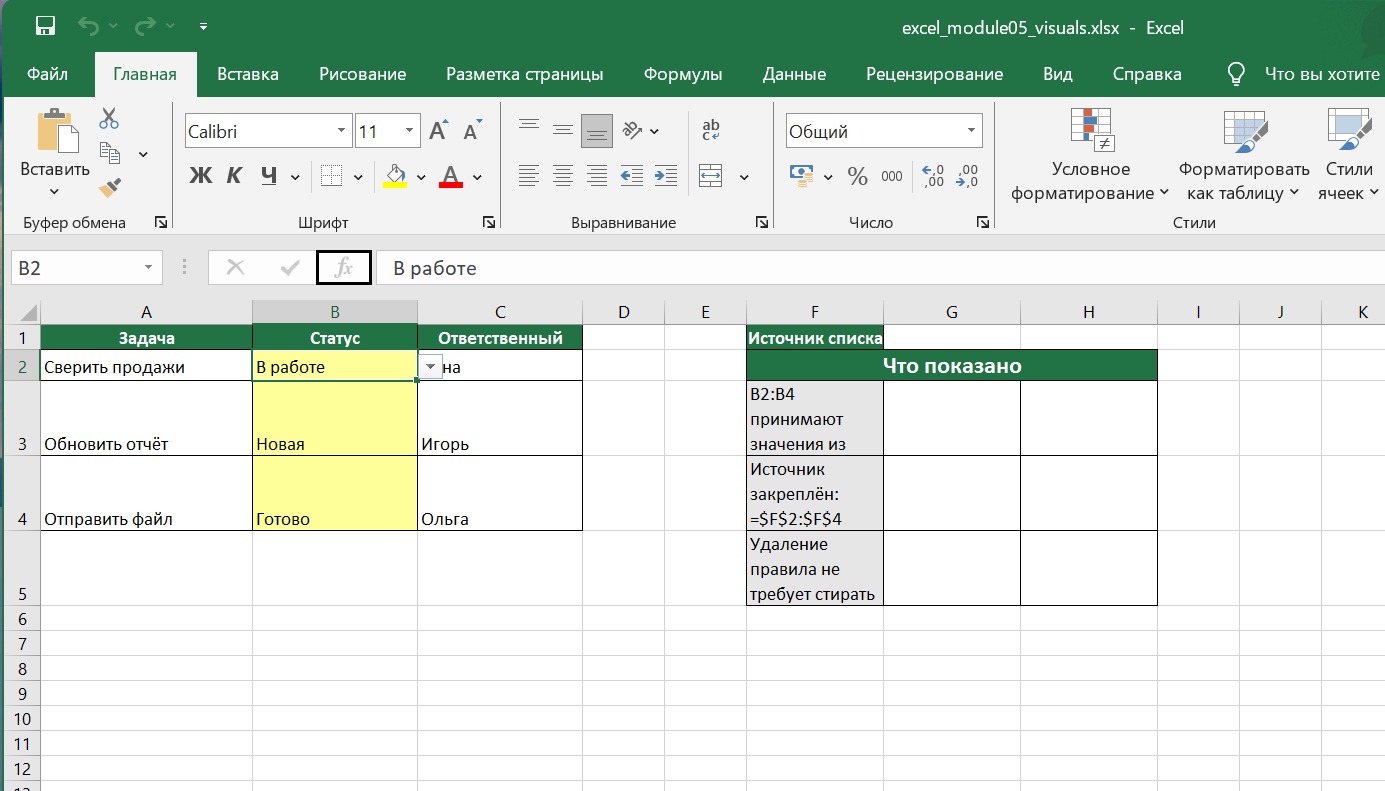This screenshot has width=1385, height=791.
Task: Apply percent style format
Action: (x=857, y=177)
